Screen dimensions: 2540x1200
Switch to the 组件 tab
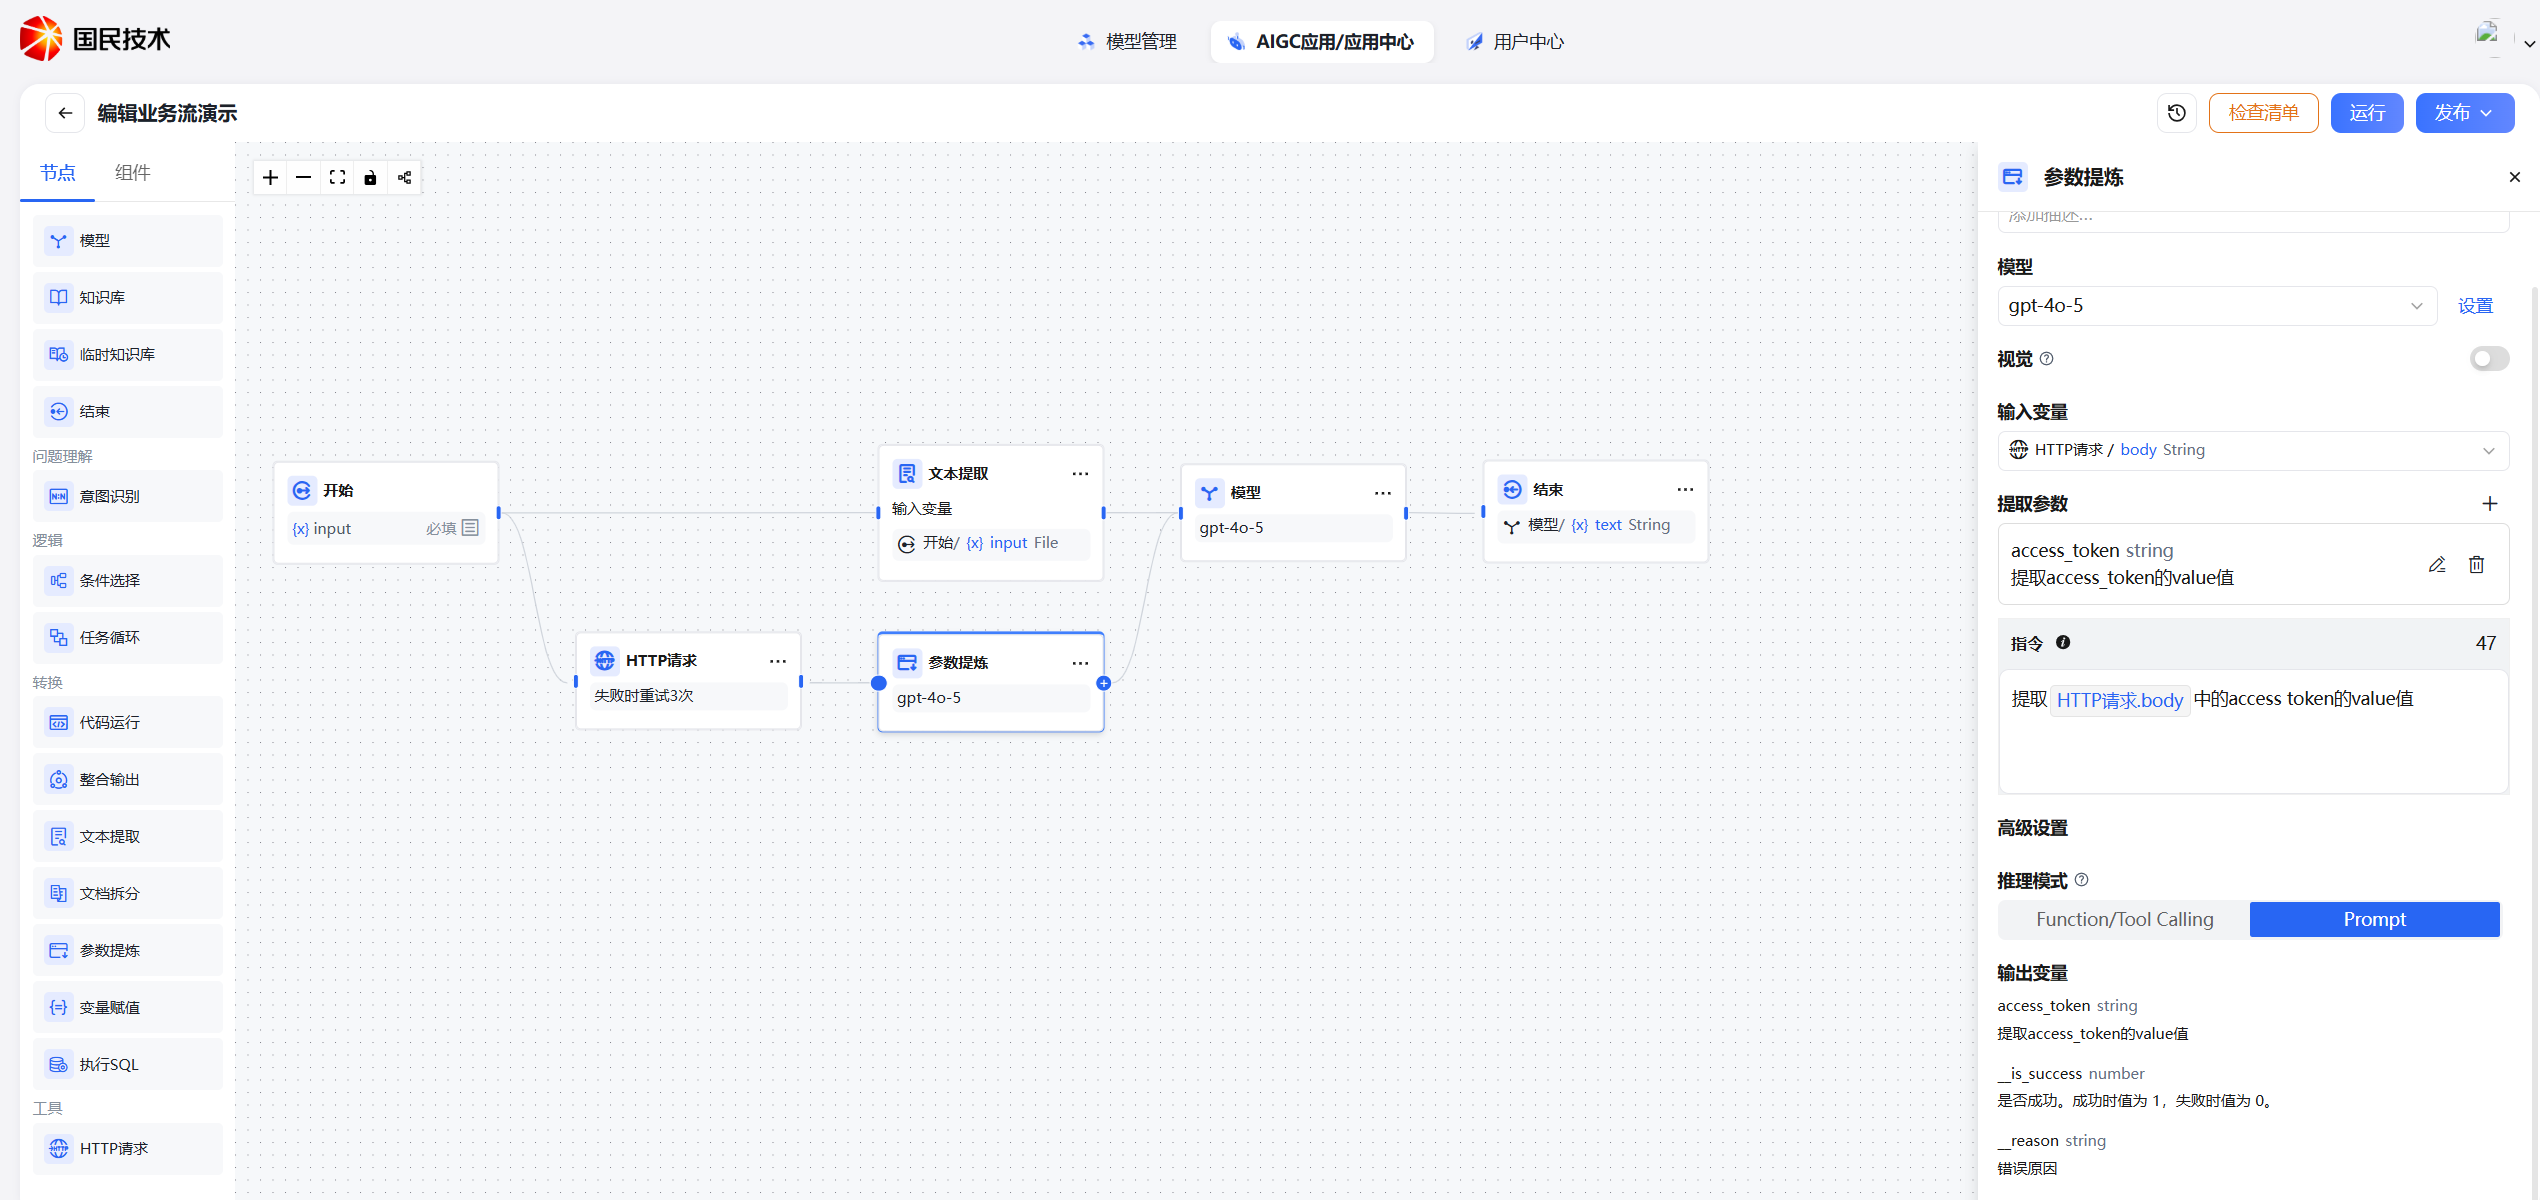[x=132, y=173]
